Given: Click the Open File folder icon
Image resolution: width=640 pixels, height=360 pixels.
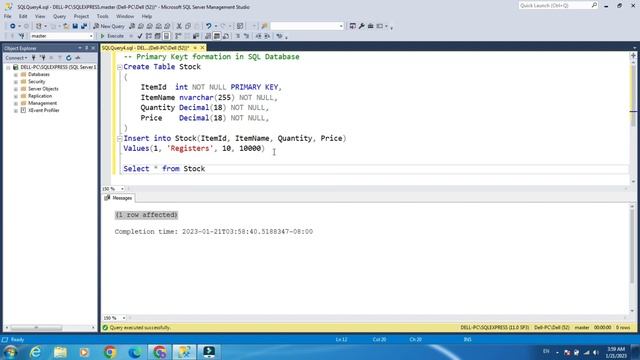Looking at the screenshot, I should (x=66, y=26).
